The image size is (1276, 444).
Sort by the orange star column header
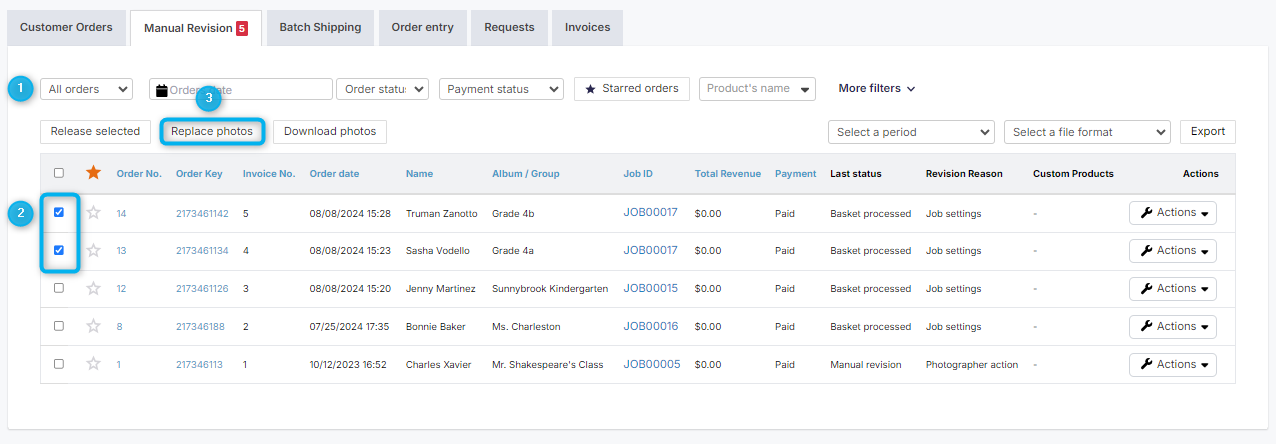point(94,173)
